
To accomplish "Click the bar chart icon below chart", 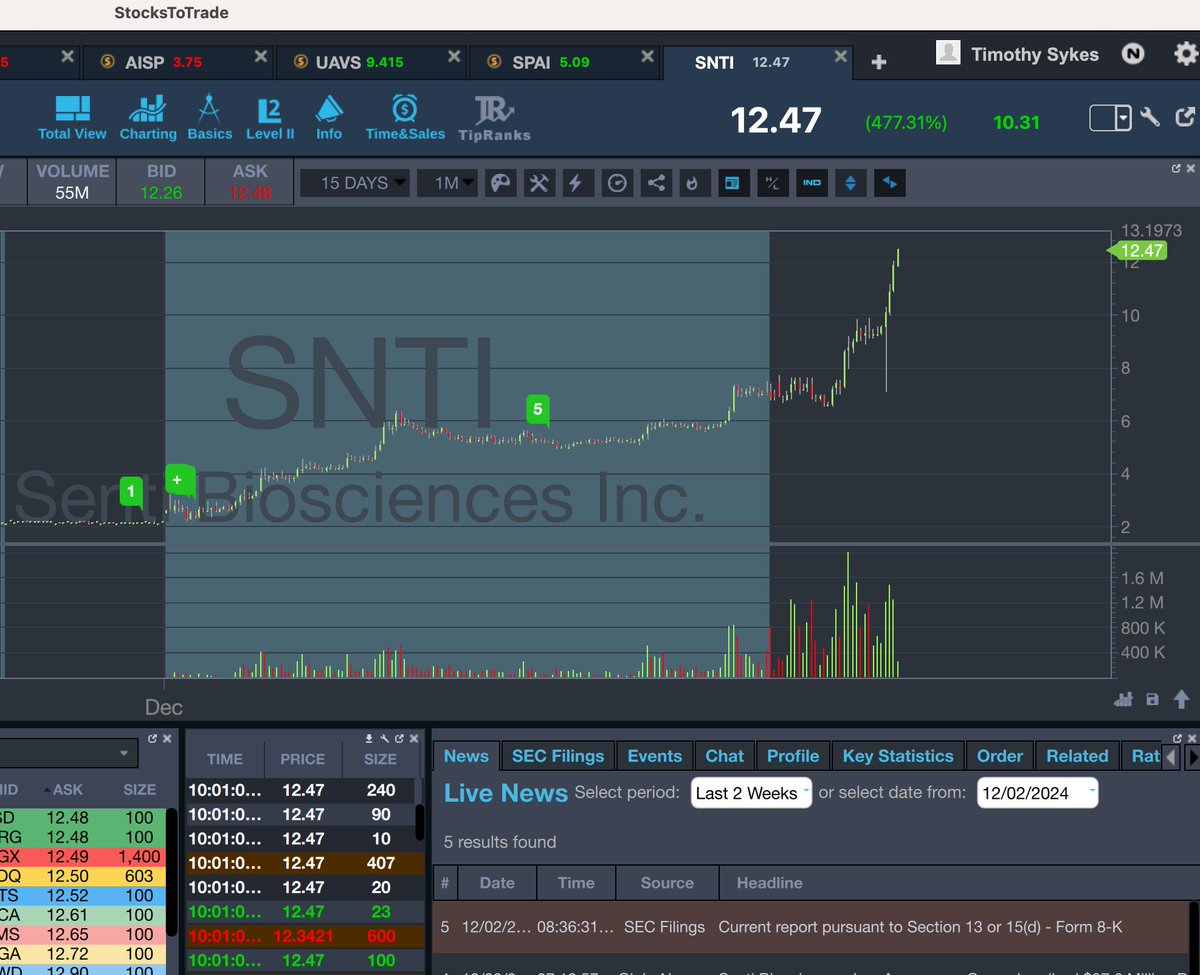I will (x=1123, y=699).
